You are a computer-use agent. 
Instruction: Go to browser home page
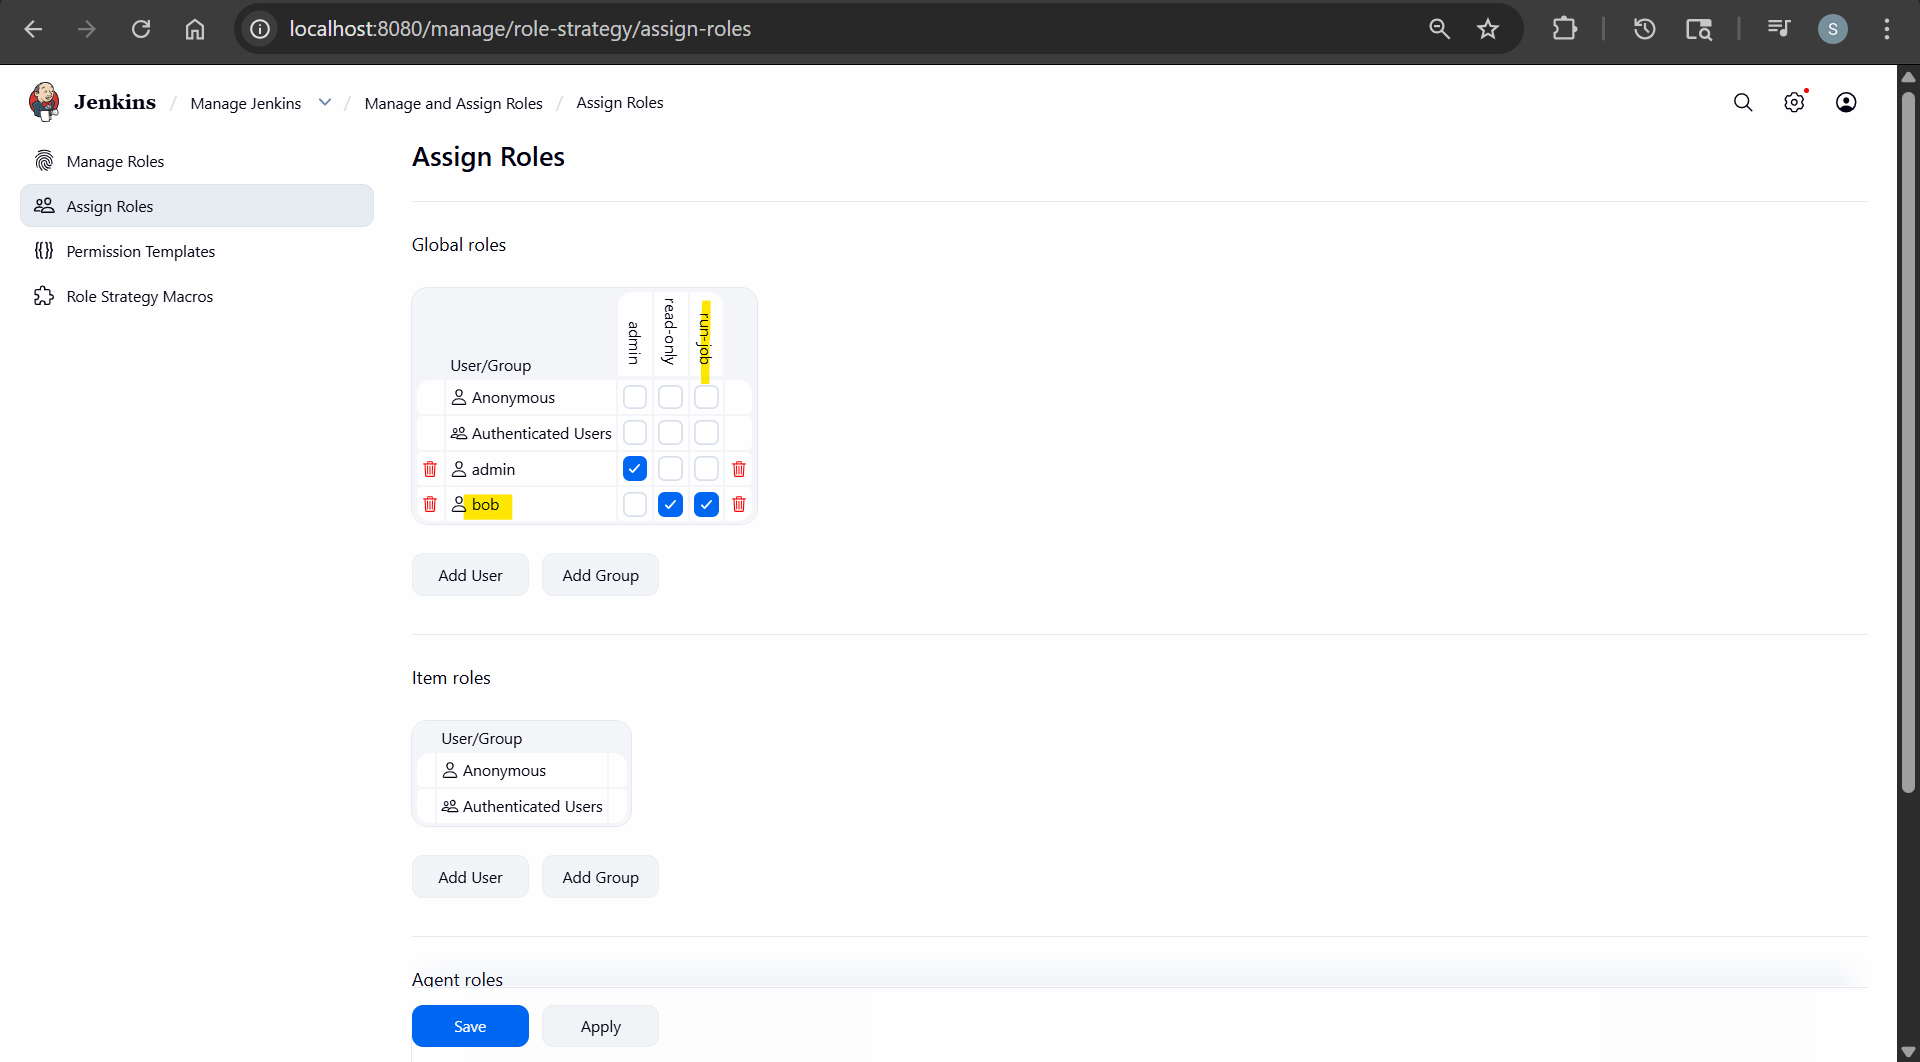pyautogui.click(x=195, y=29)
